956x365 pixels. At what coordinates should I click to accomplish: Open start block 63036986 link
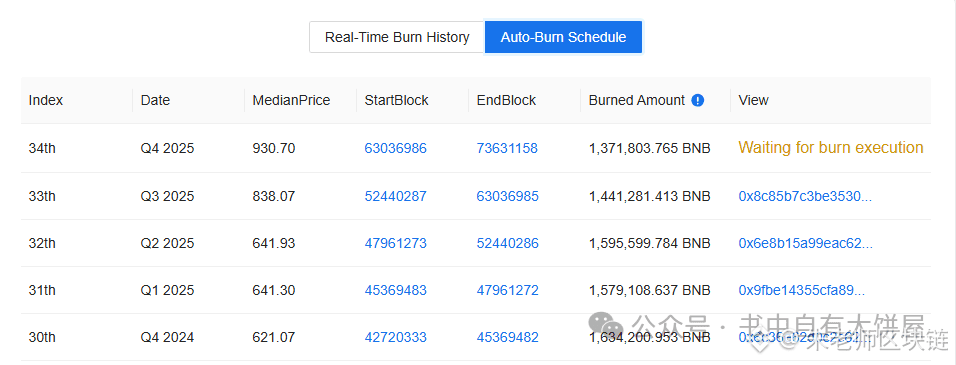[396, 148]
